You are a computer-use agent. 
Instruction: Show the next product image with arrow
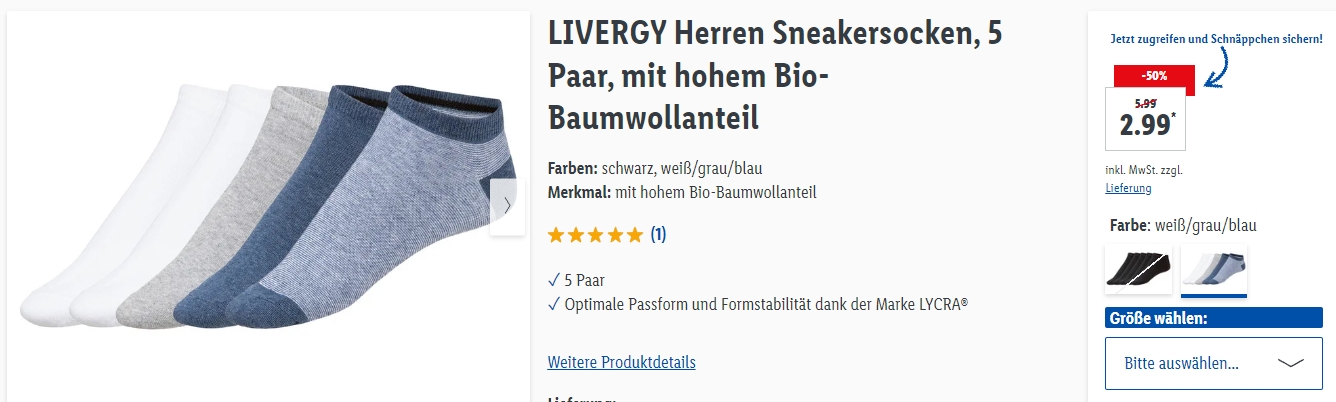[x=507, y=207]
